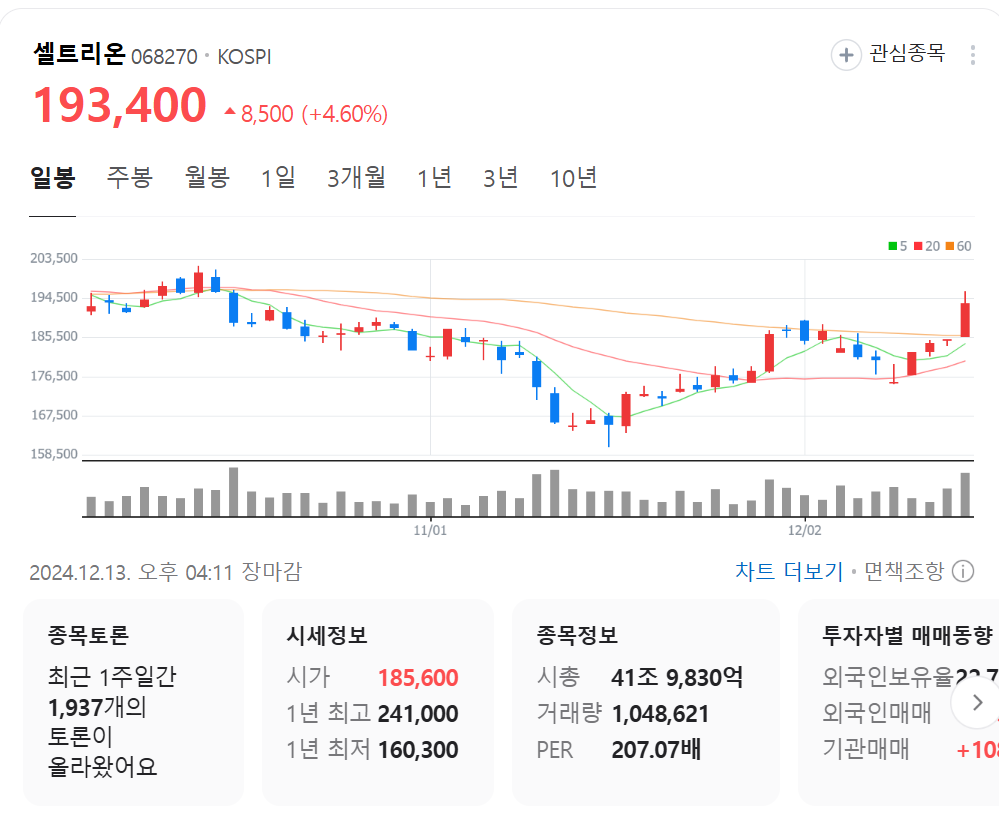Click the 관심종목 label

click(x=907, y=54)
